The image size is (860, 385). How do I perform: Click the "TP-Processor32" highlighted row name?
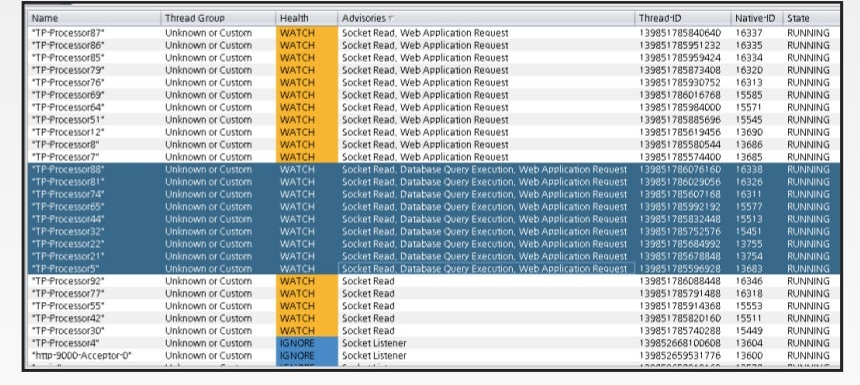click(x=68, y=231)
